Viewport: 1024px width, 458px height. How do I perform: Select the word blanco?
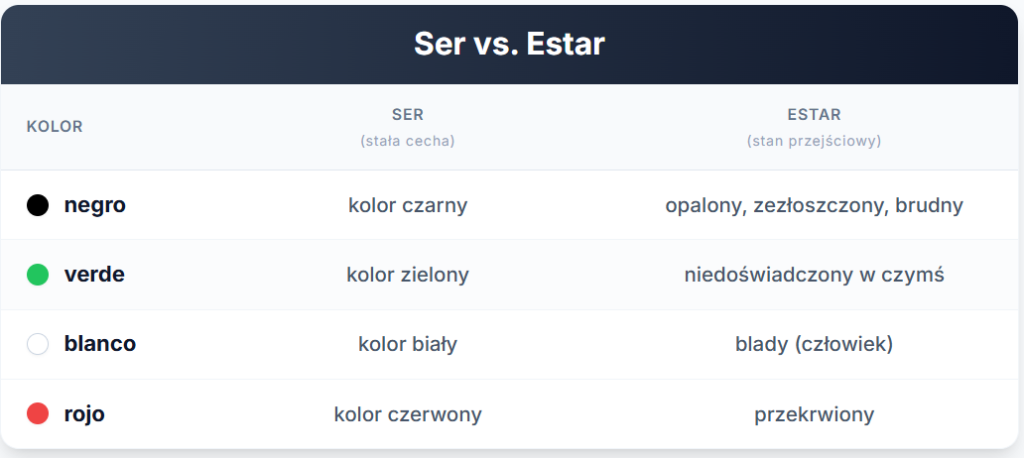pyautogui.click(x=100, y=344)
